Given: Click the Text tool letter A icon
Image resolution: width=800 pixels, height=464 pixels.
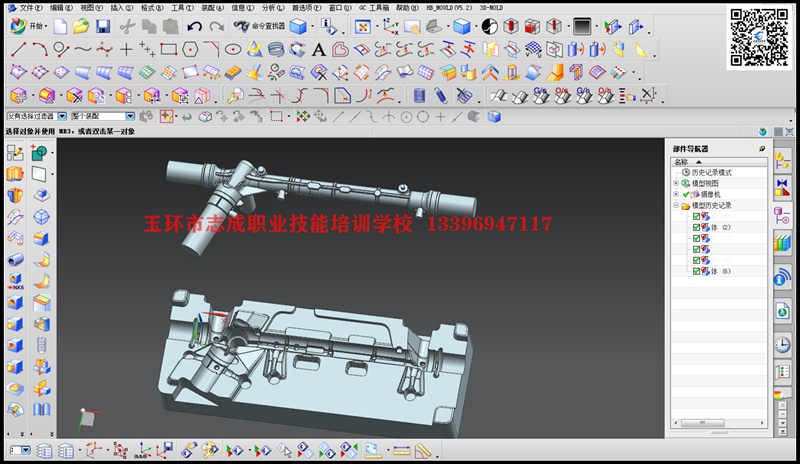Looking at the screenshot, I should tap(319, 50).
